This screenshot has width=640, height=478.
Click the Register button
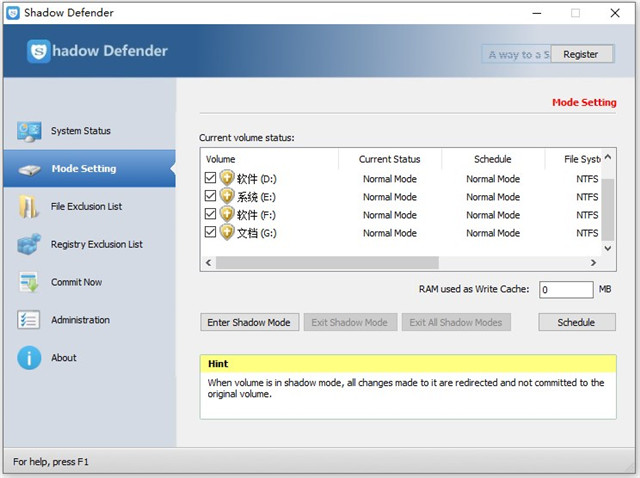pos(582,54)
